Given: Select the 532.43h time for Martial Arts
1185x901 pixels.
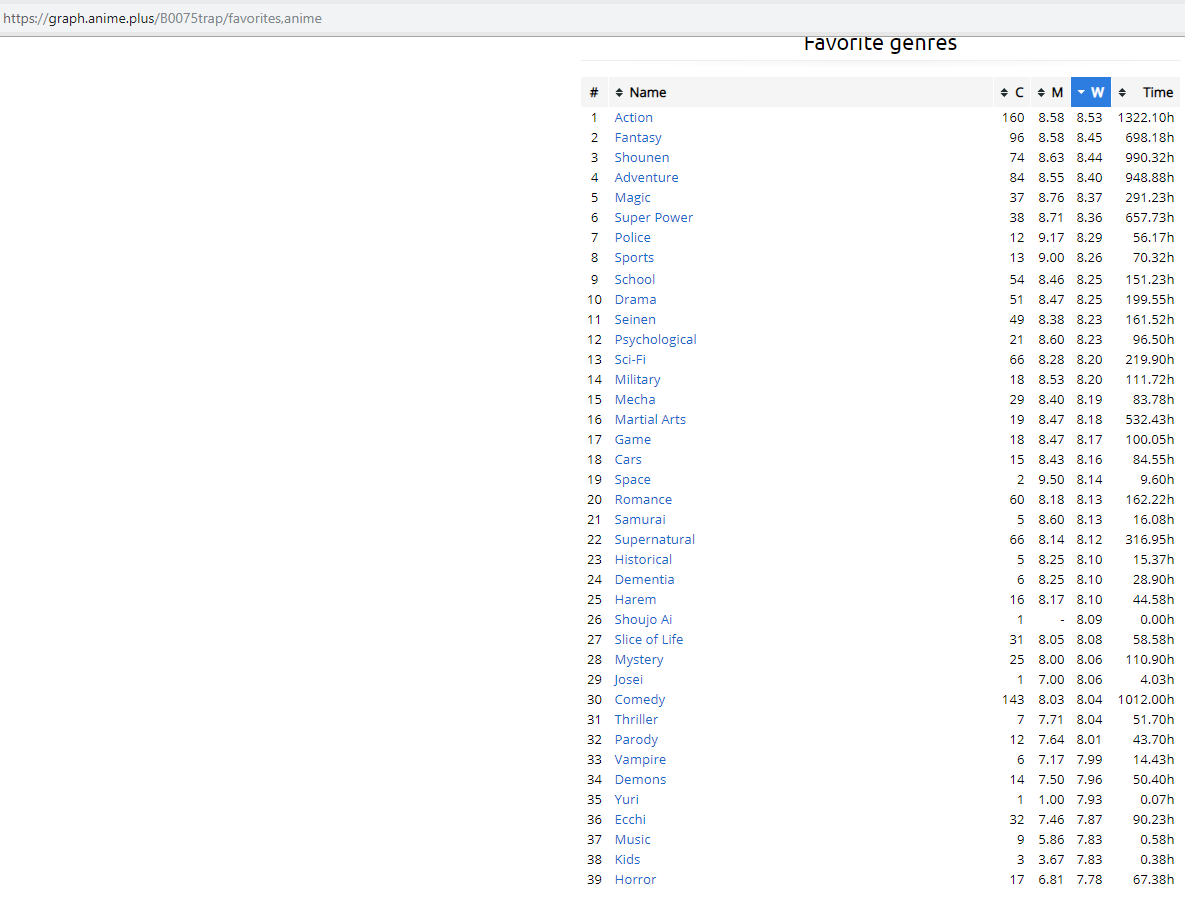Looking at the screenshot, I should click(1149, 420).
